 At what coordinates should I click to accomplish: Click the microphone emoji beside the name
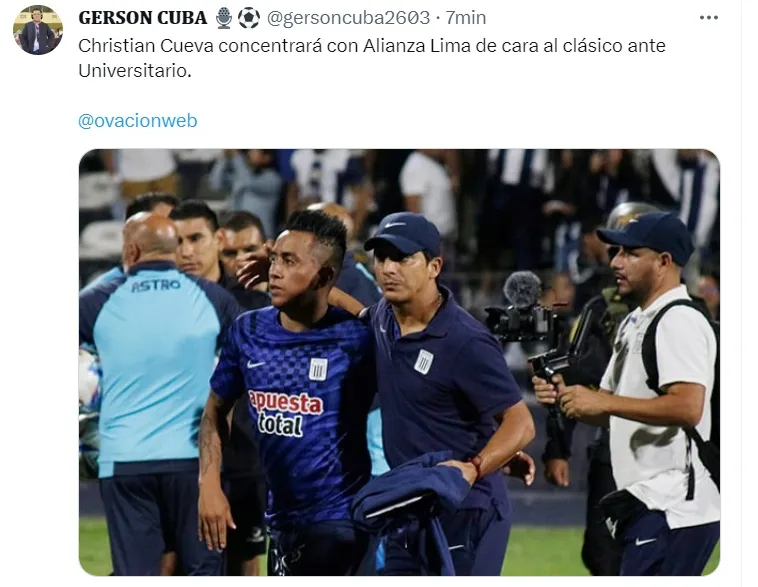click(224, 18)
